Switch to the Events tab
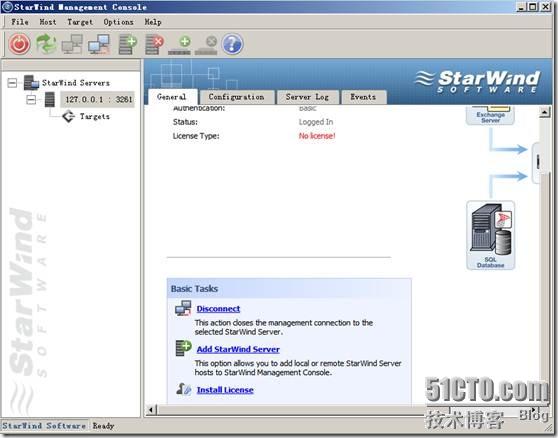Screen dimensions: 558x438 [x=363, y=97]
